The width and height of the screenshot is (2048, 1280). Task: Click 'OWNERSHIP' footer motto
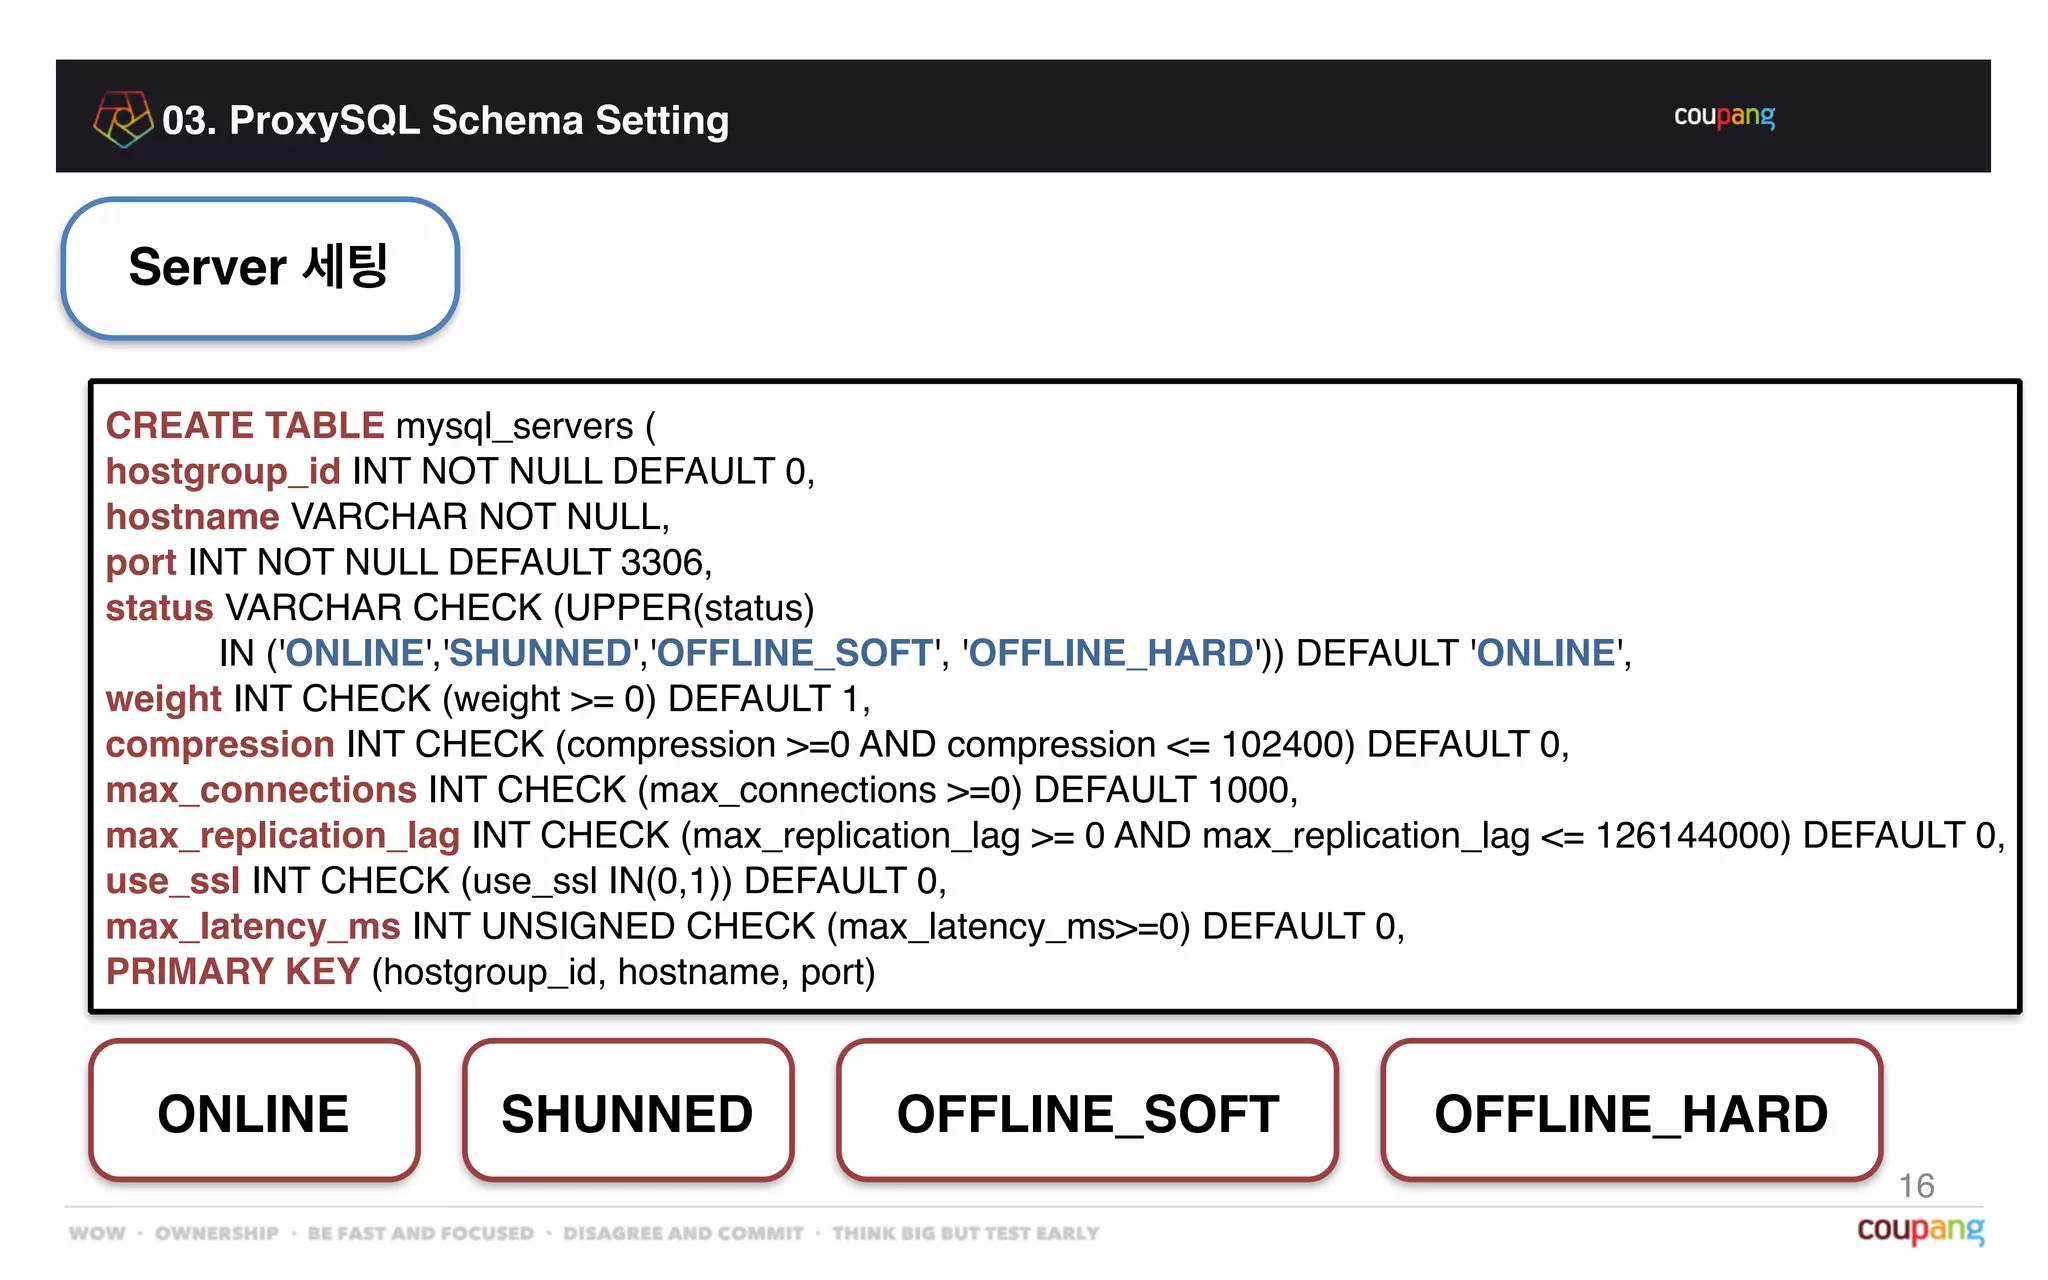[217, 1233]
